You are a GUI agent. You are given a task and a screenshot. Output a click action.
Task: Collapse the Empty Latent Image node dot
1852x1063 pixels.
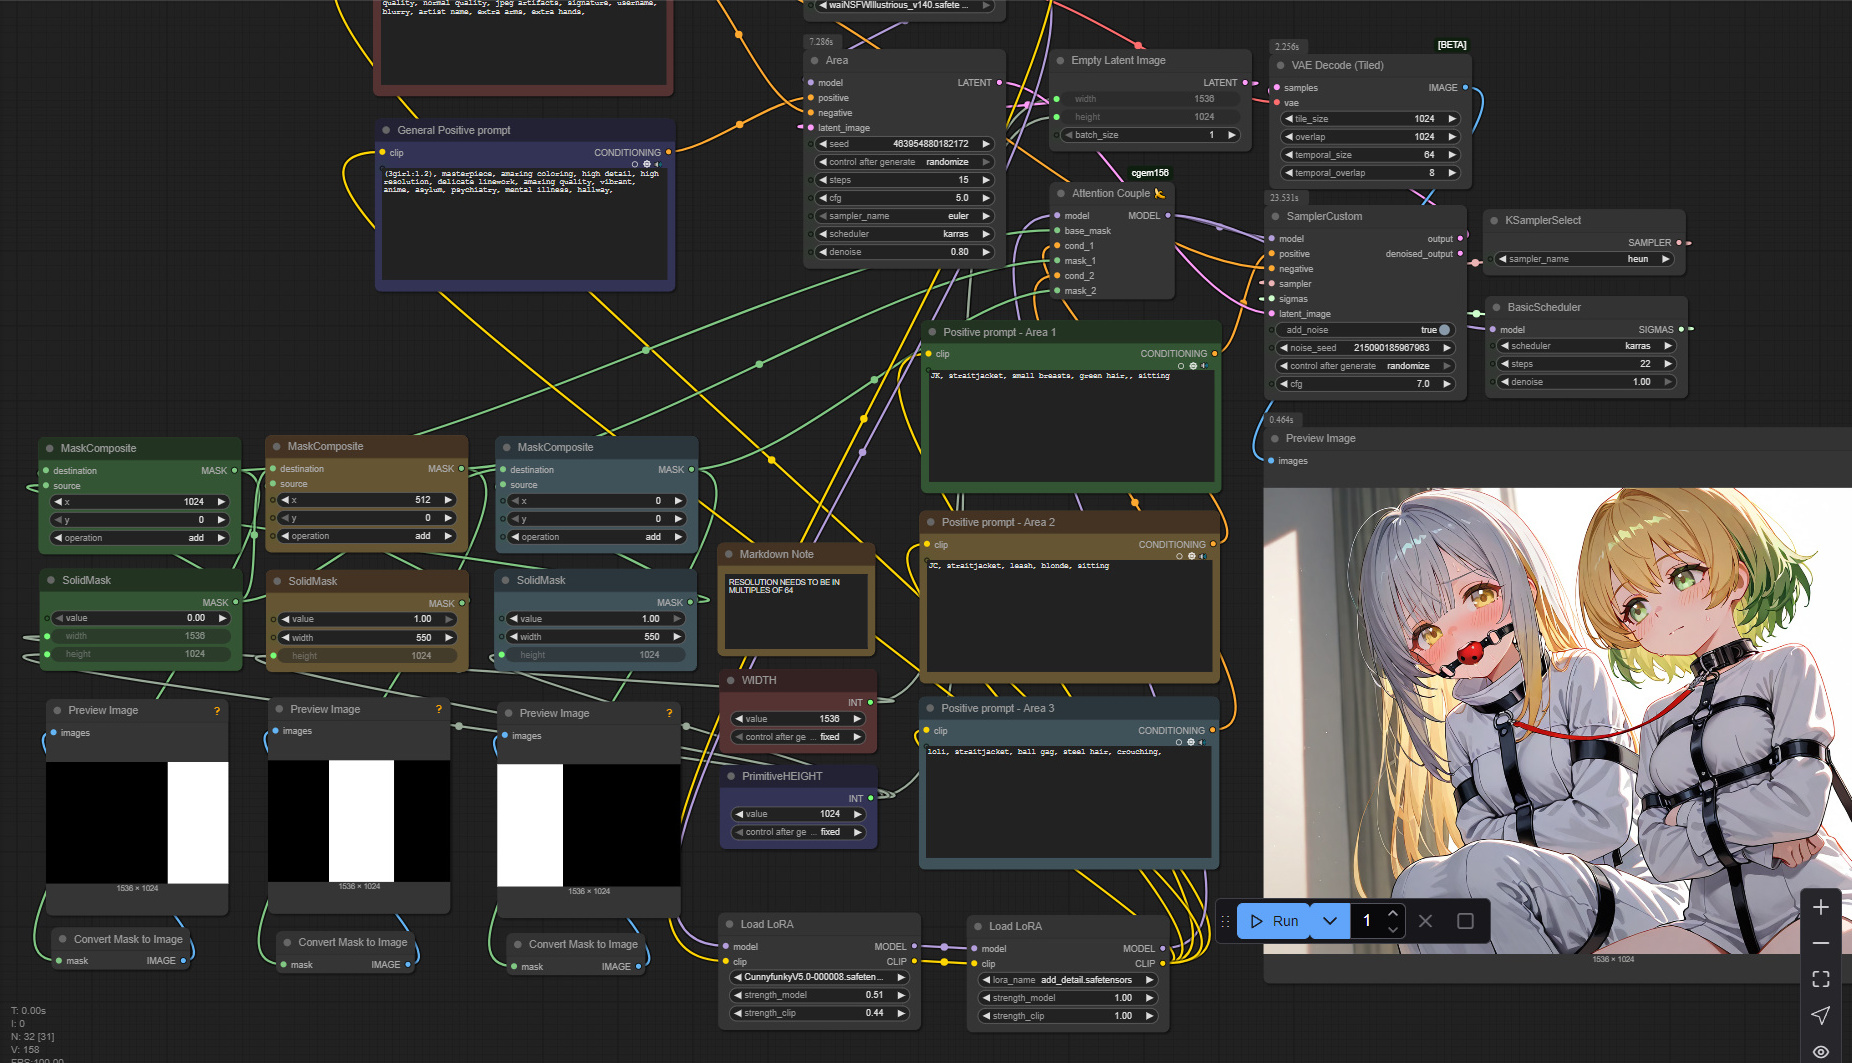[1060, 61]
